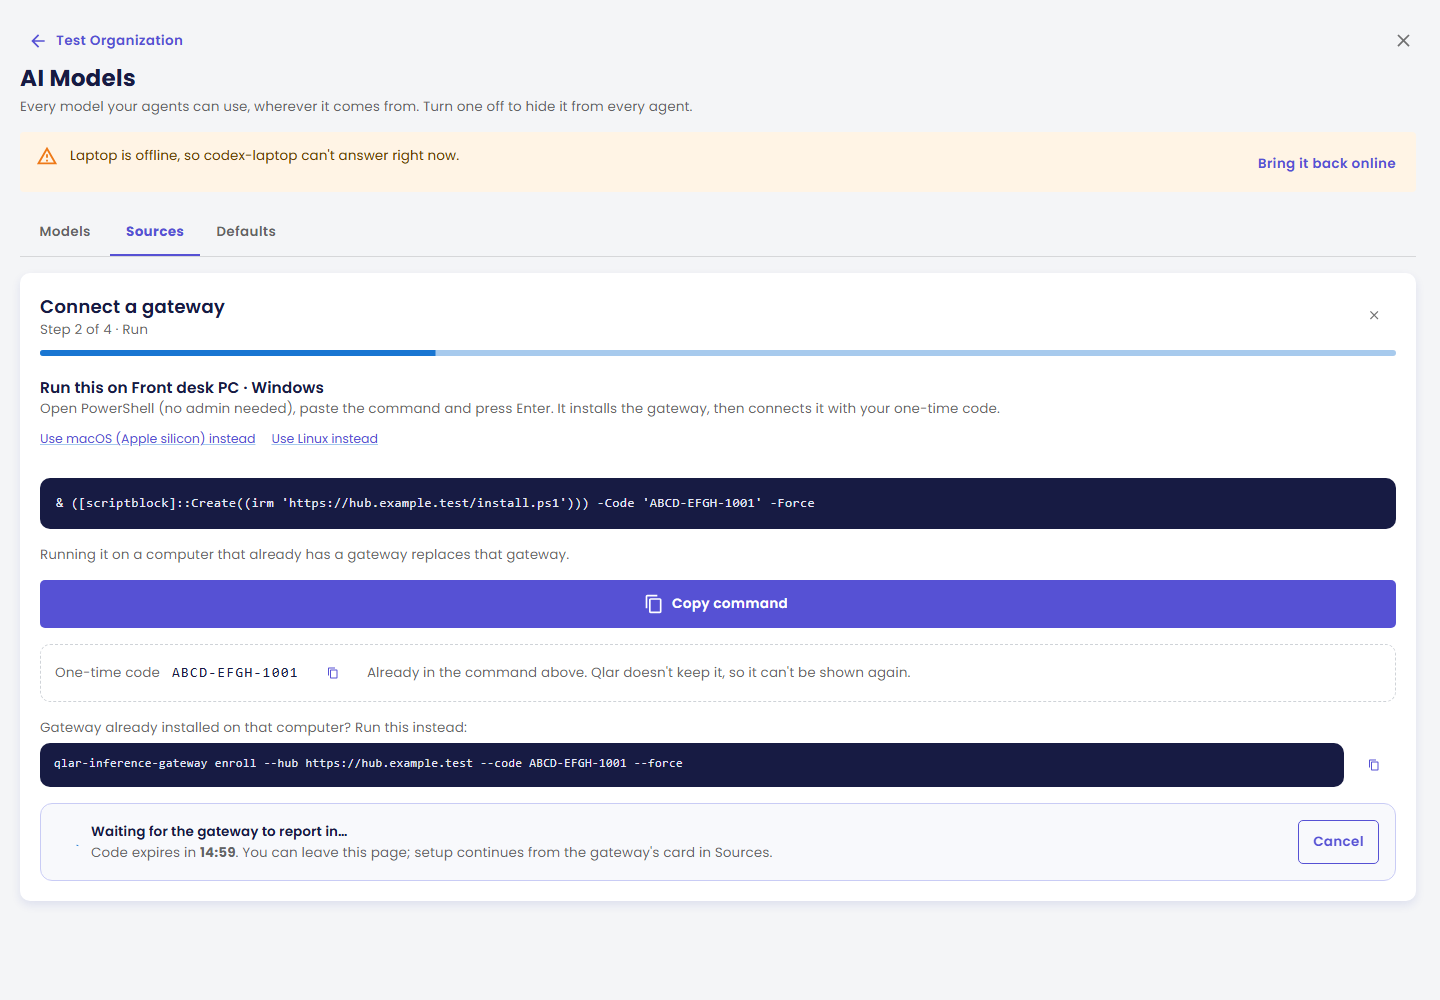Click the enroll command code block
This screenshot has height=1000, width=1440.
click(x=692, y=765)
